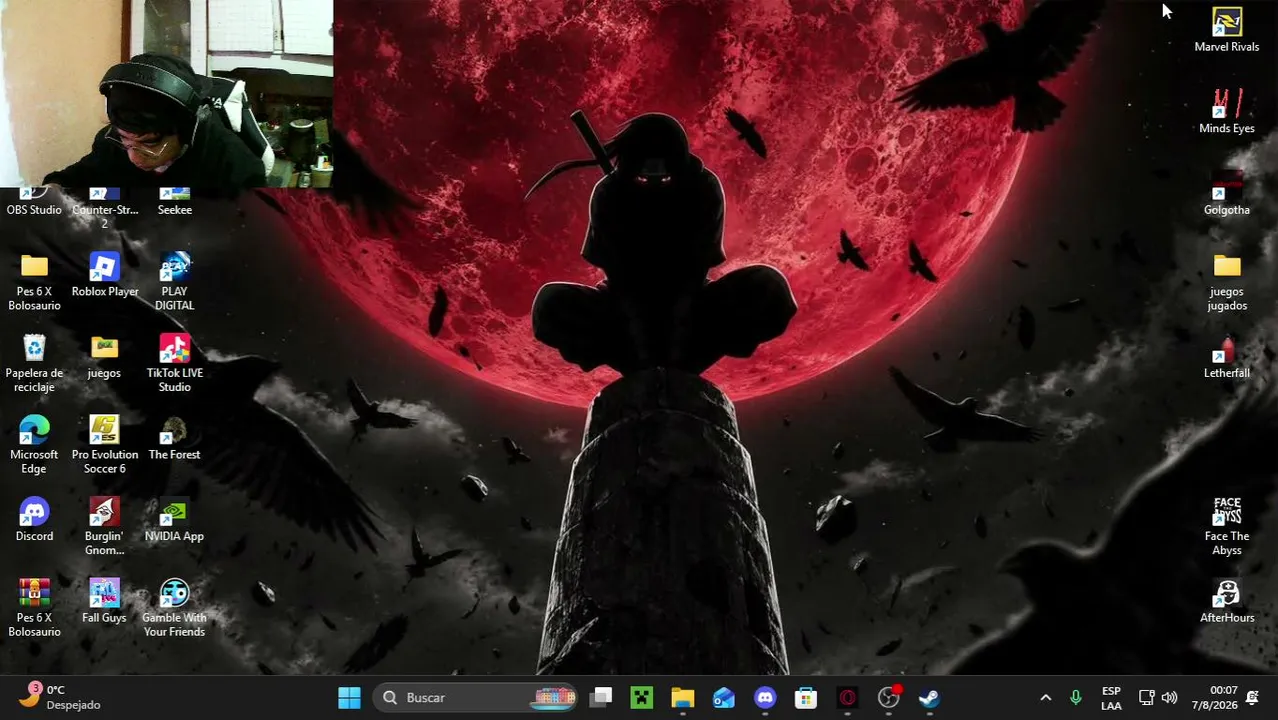The height and width of the screenshot is (720, 1278).
Task: Open the notifications bell icon
Action: point(1253,698)
